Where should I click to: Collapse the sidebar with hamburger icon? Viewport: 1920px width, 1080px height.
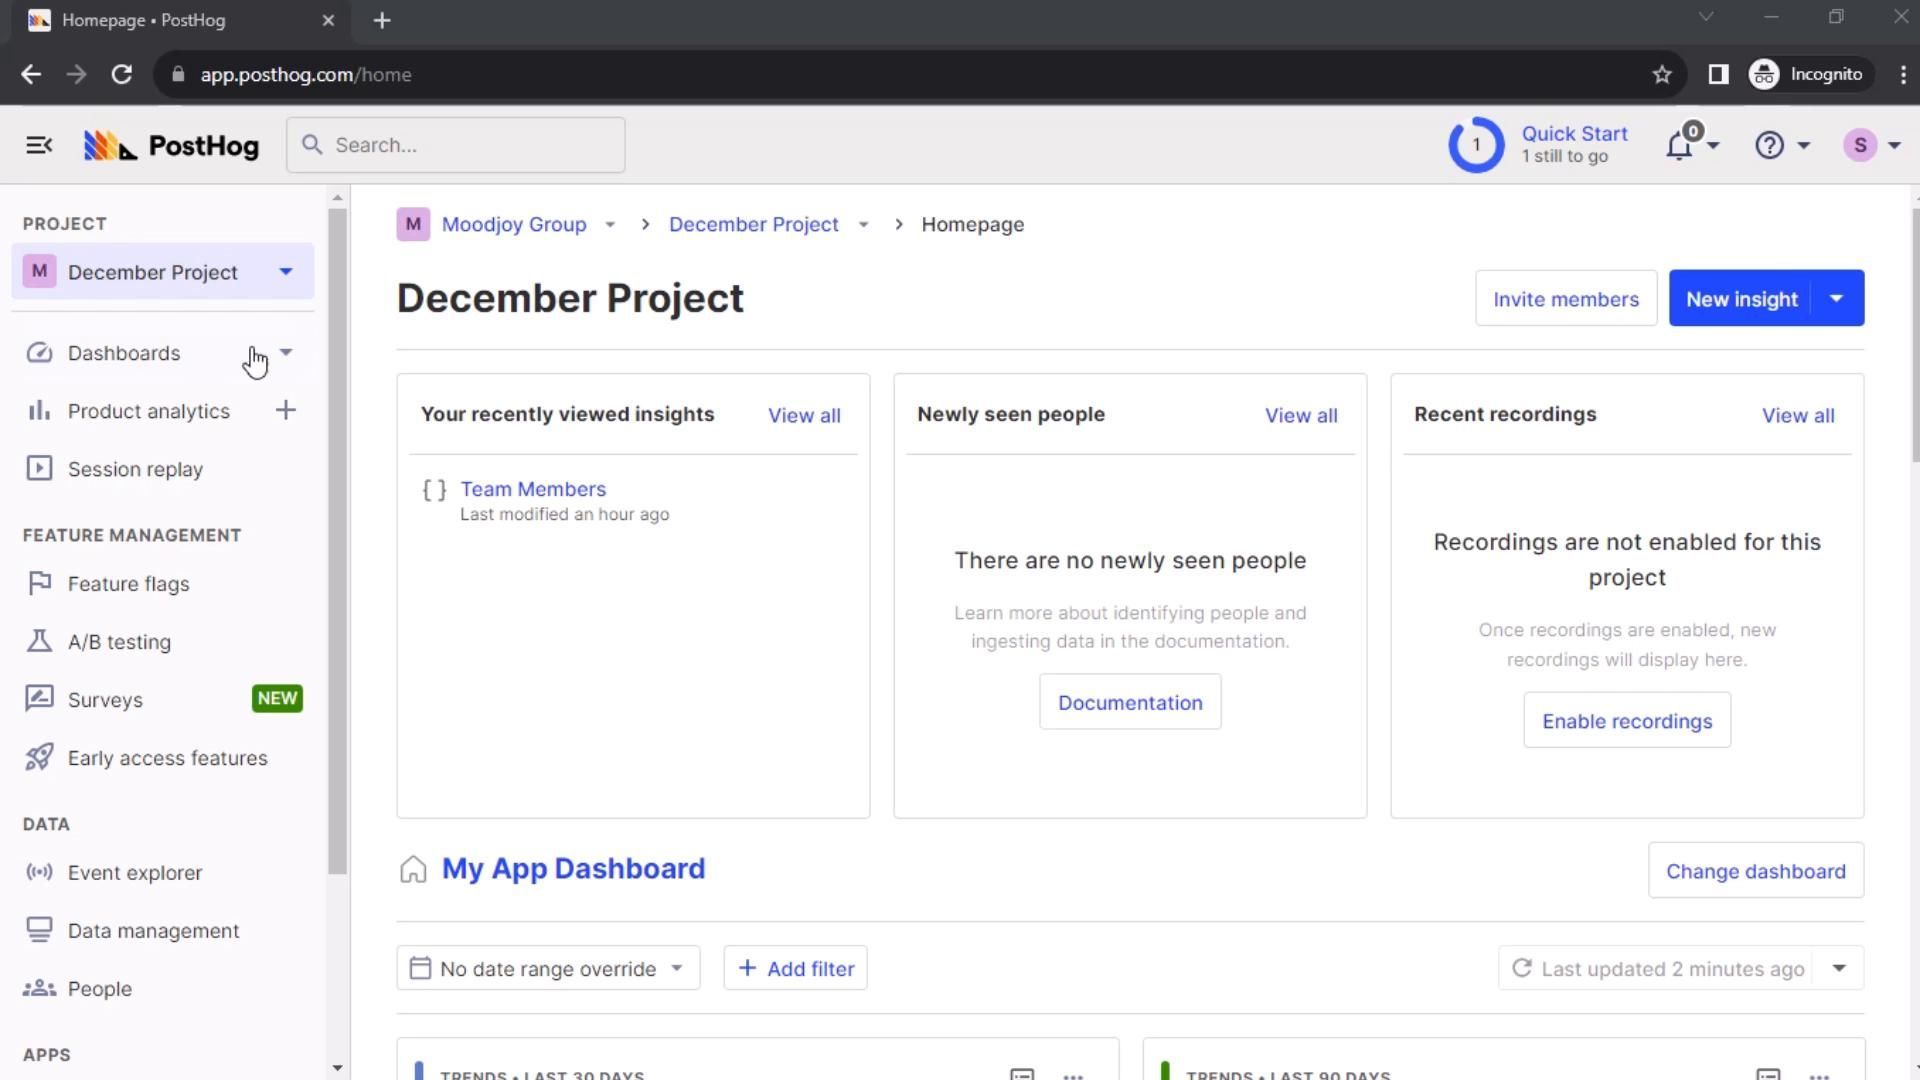[x=39, y=146]
